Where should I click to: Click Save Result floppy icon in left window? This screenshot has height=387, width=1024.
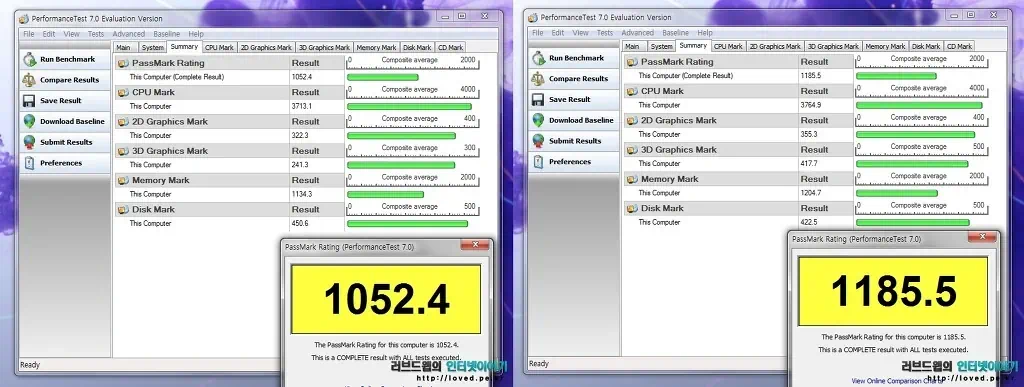click(x=29, y=101)
